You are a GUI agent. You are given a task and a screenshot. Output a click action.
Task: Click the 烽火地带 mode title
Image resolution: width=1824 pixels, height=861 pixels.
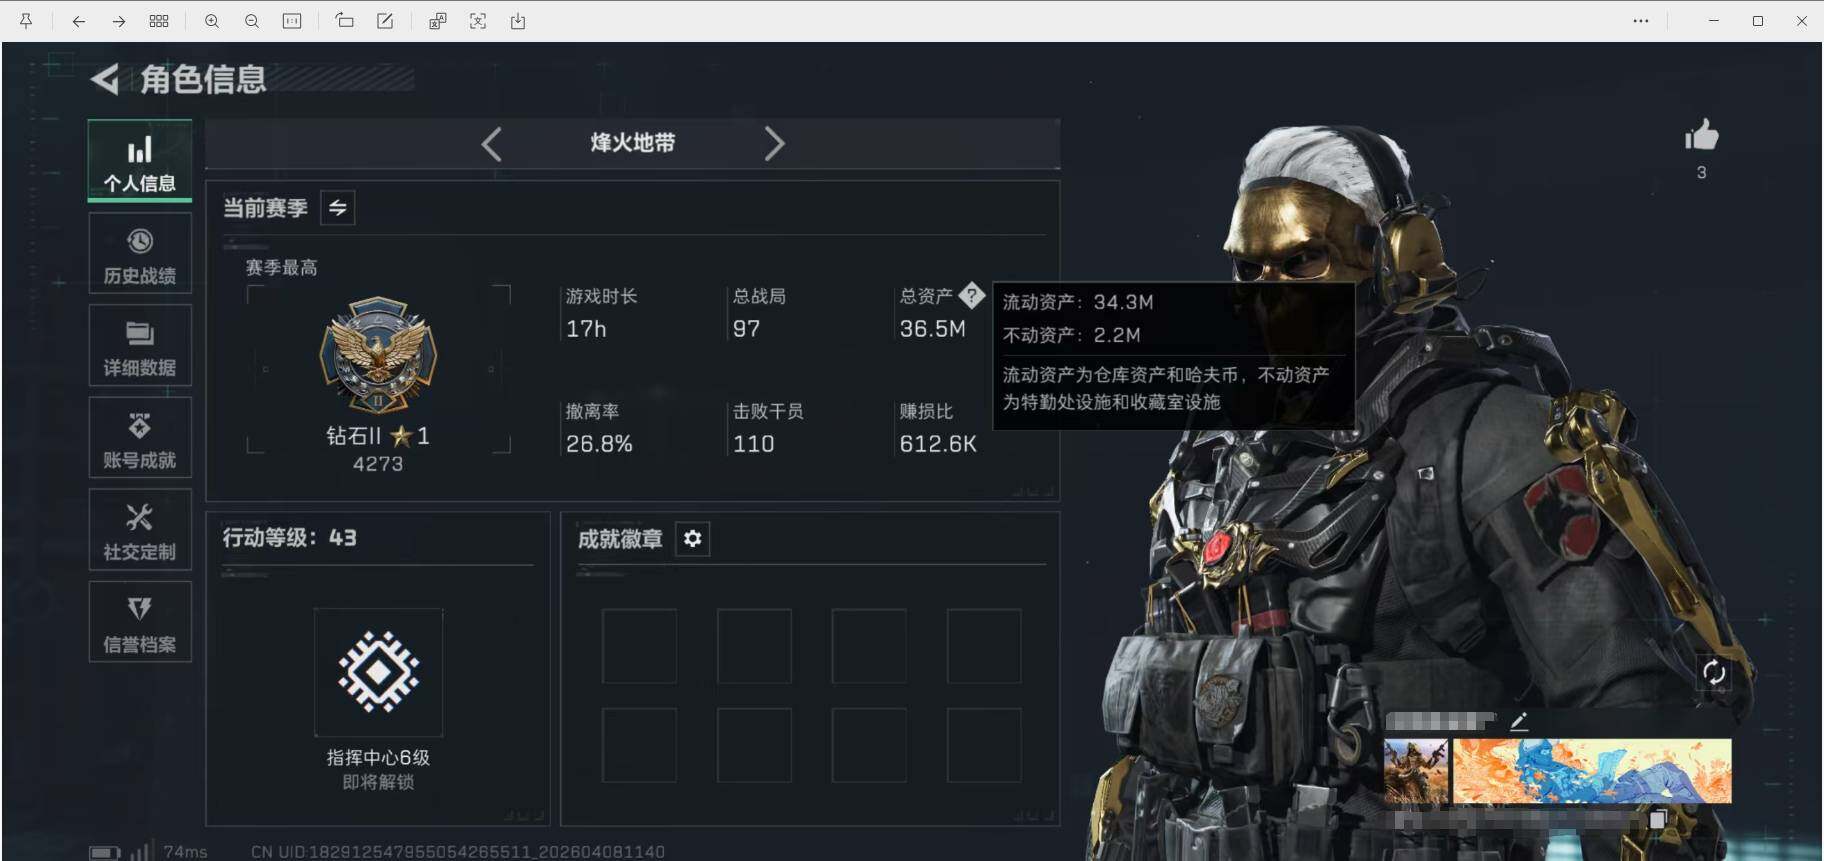[x=633, y=143]
